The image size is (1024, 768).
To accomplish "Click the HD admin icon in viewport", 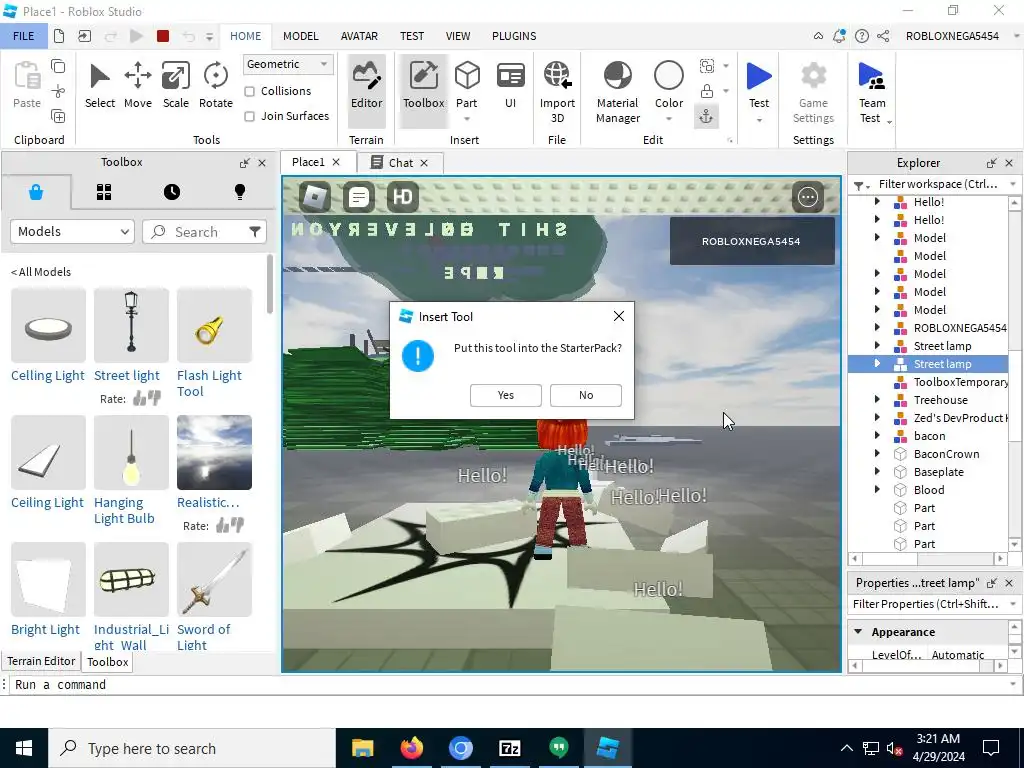I will coord(402,197).
